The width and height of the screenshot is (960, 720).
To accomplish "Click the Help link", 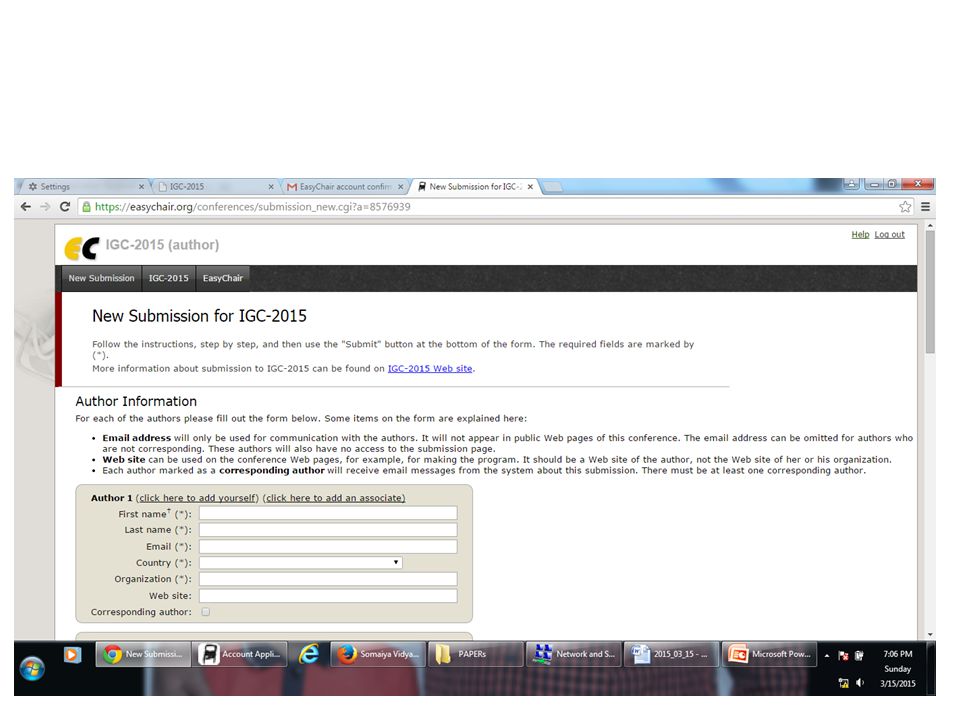I will pyautogui.click(x=860, y=234).
